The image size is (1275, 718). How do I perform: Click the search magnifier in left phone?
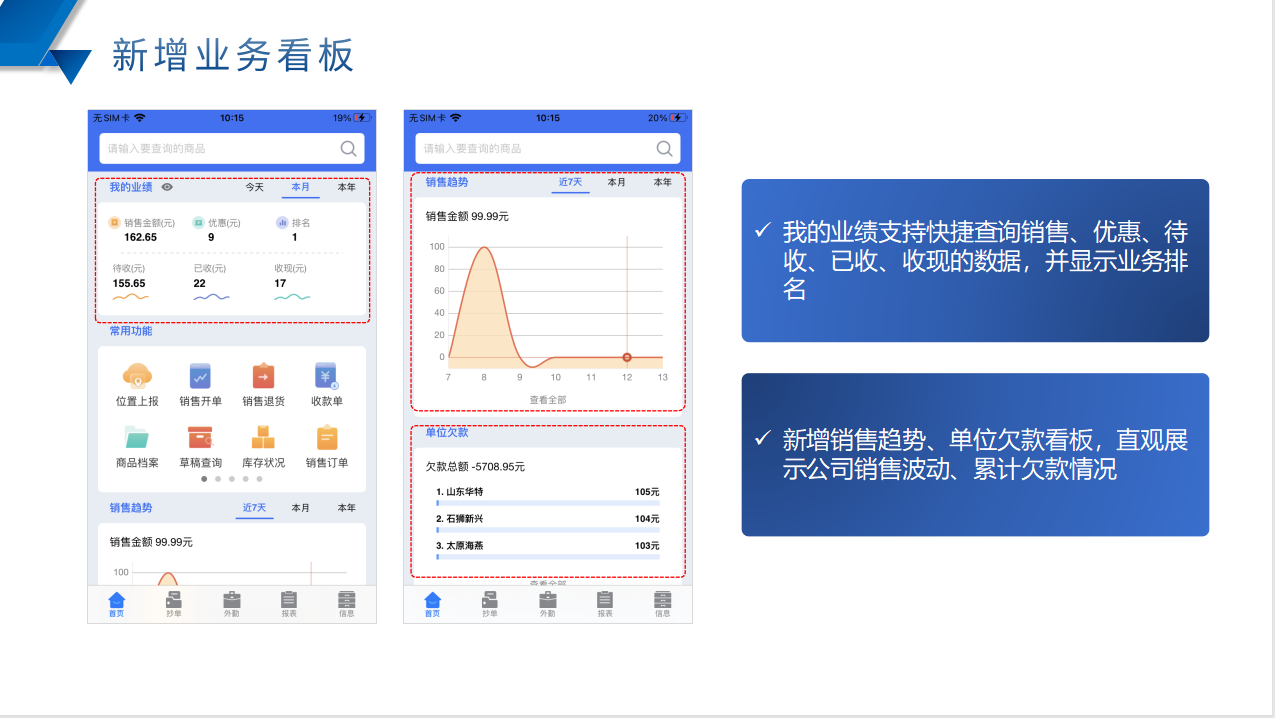(348, 148)
